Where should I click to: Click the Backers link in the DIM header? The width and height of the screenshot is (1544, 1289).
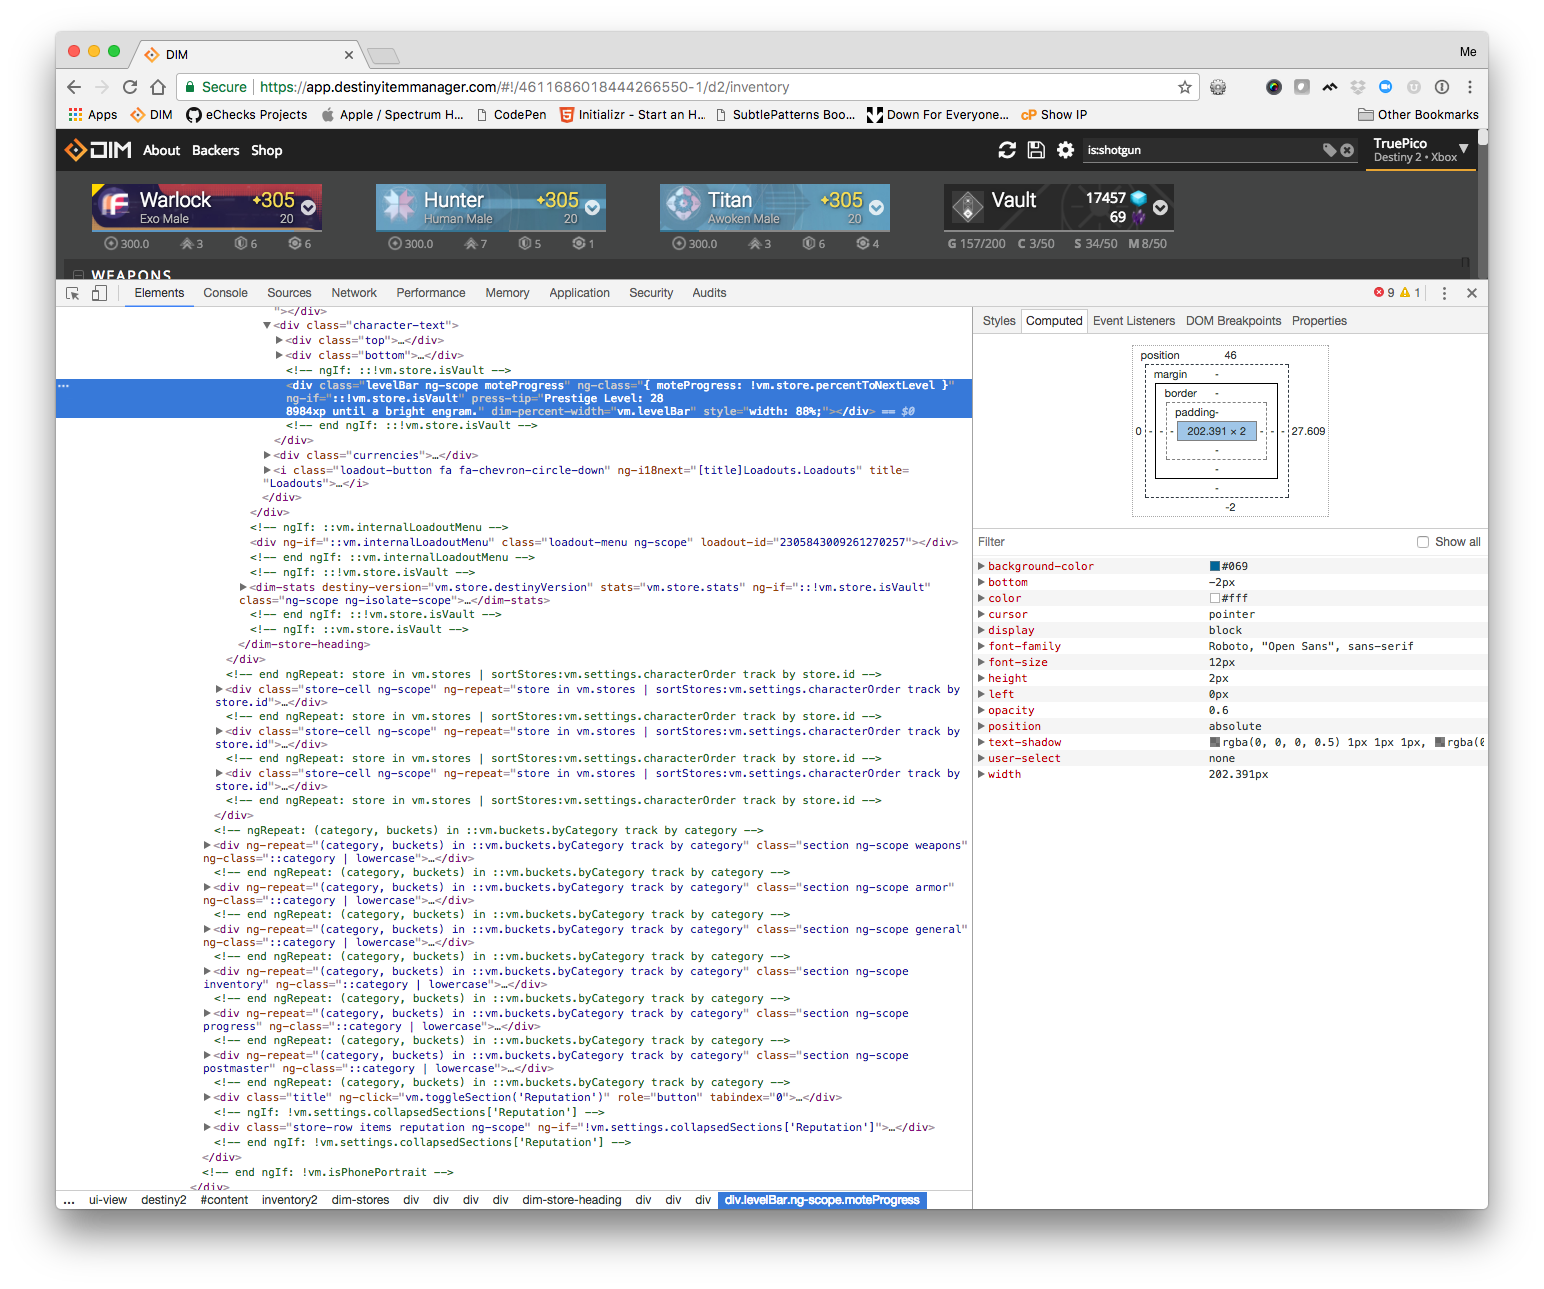coord(215,150)
